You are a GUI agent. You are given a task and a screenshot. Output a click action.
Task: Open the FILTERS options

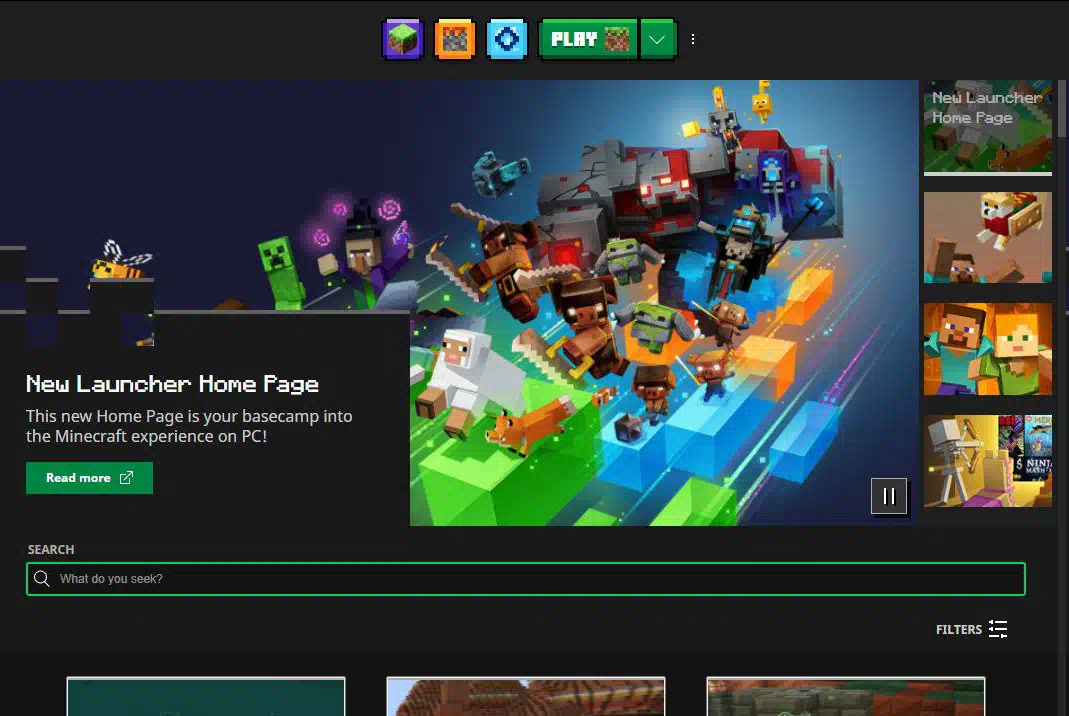point(972,629)
